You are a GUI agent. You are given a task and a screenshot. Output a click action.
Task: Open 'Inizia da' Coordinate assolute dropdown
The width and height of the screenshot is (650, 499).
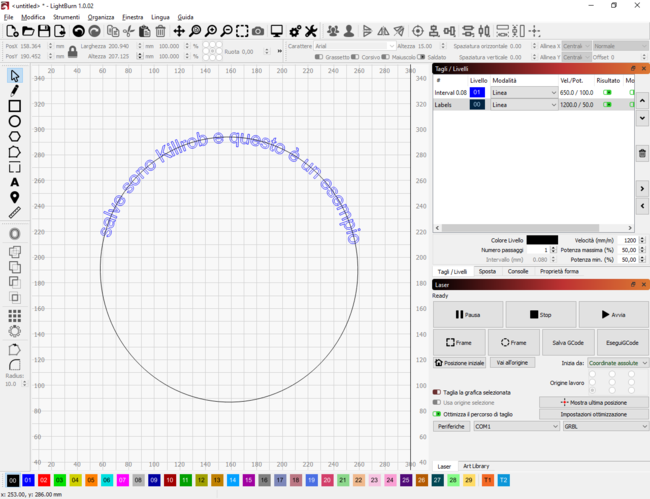coord(617,362)
